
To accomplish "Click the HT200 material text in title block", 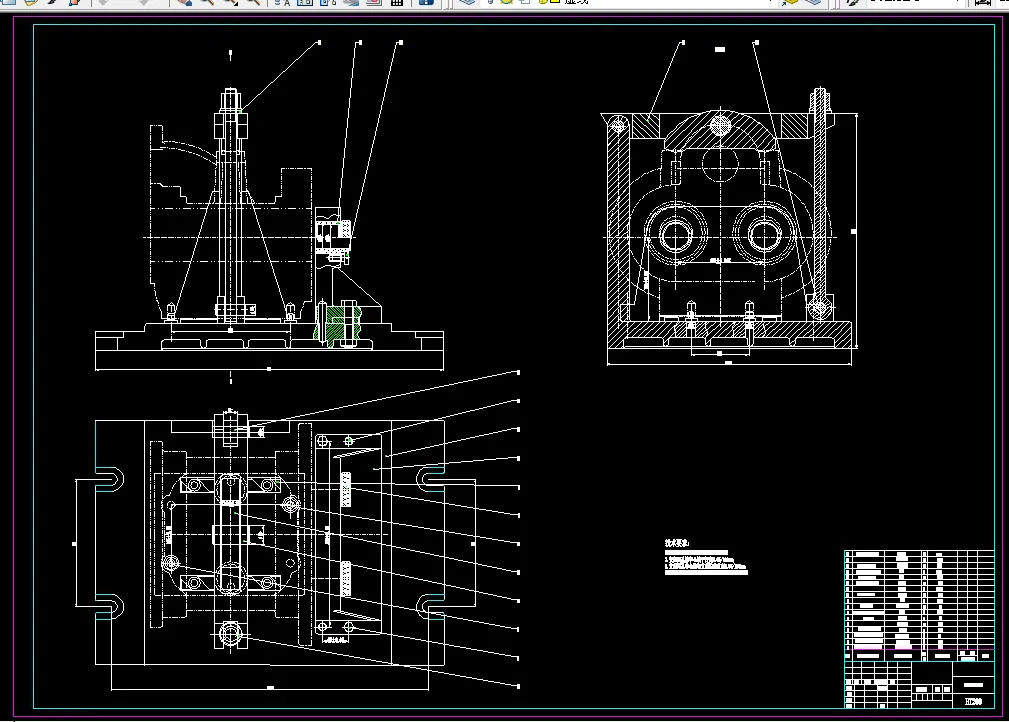I will 974,701.
